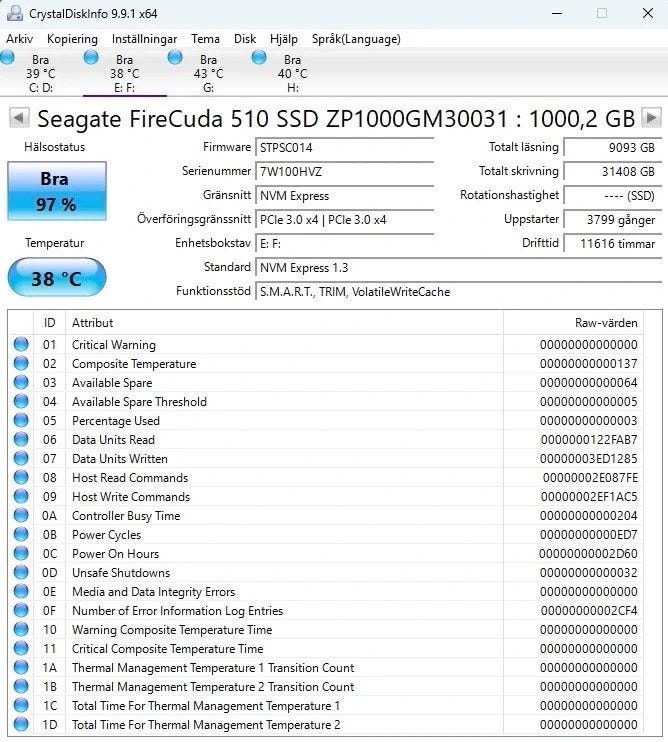Click the CrystalDiskInfo title bar app icon
Viewport: 668px width, 742px height.
click(14, 13)
